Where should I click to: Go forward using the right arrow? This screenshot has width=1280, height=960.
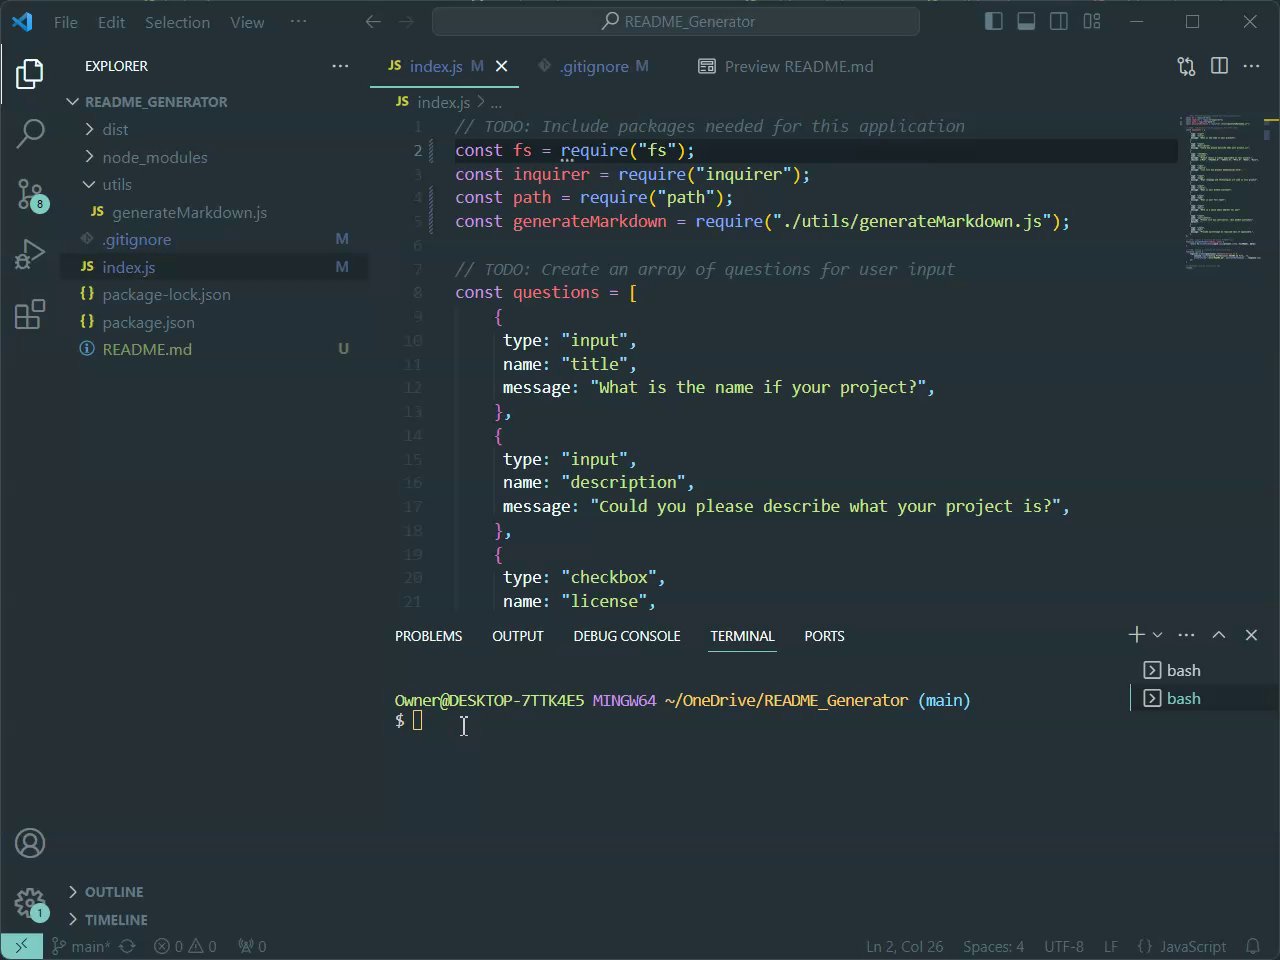point(406,21)
